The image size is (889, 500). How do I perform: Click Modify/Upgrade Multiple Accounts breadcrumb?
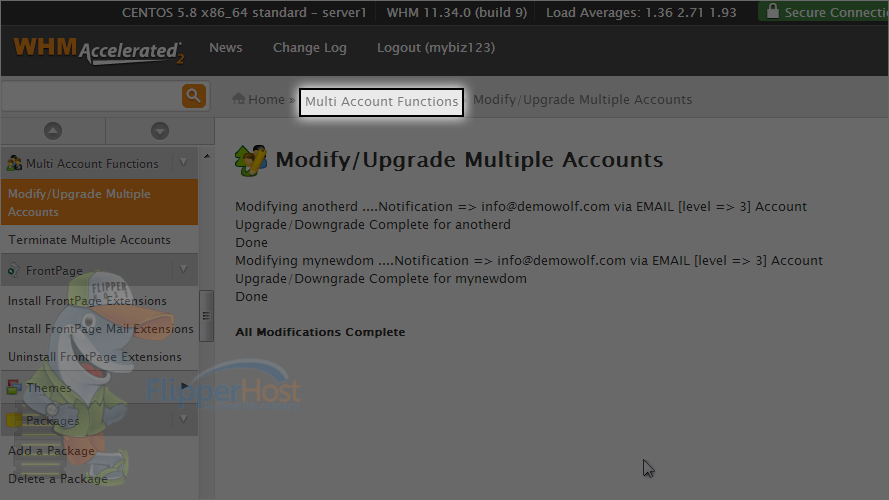point(582,100)
